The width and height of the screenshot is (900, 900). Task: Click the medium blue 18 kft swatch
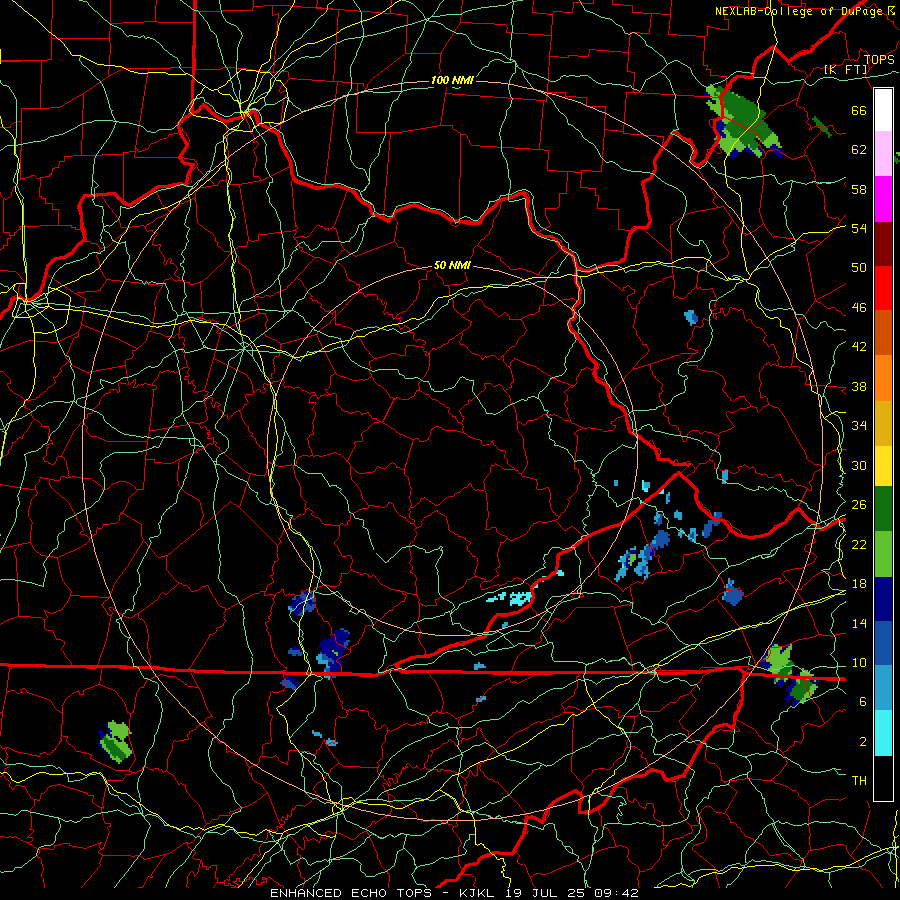(883, 643)
